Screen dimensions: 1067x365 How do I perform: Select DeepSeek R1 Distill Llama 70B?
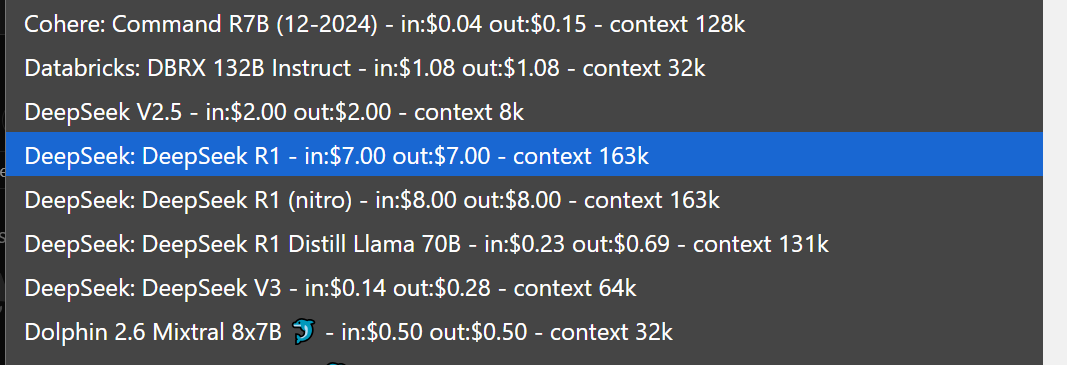pos(524,243)
